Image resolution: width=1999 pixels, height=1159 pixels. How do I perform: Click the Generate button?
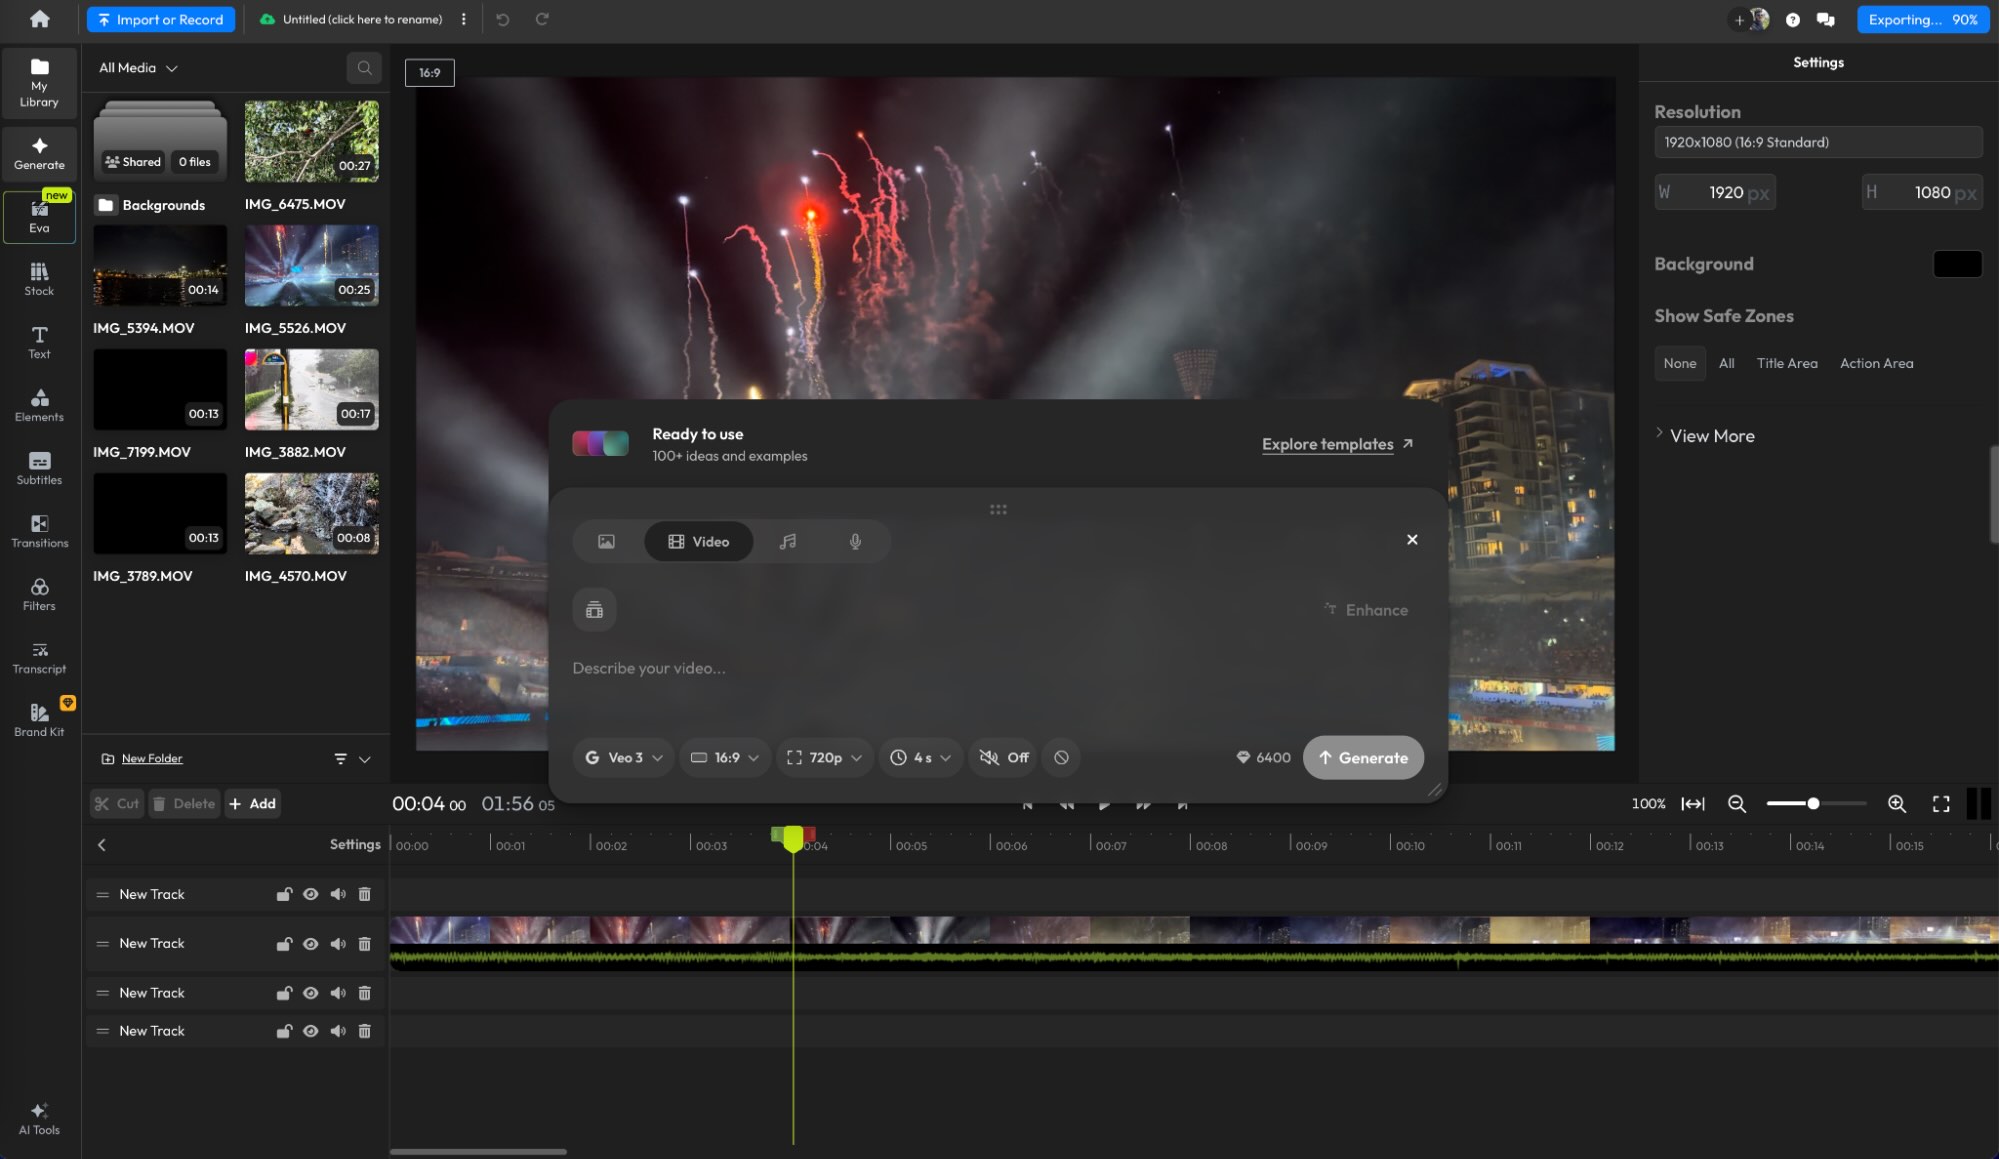[x=1362, y=758]
